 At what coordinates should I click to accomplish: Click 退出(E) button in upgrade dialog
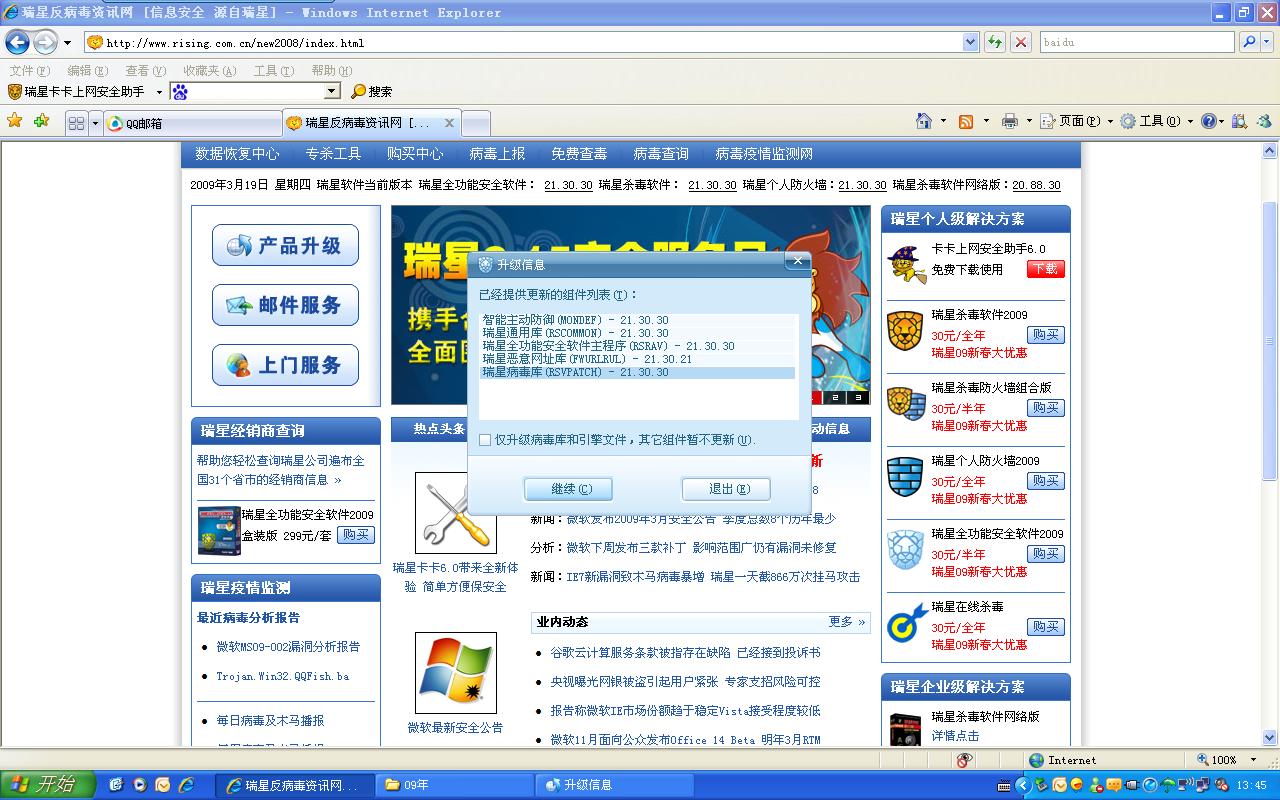click(726, 489)
